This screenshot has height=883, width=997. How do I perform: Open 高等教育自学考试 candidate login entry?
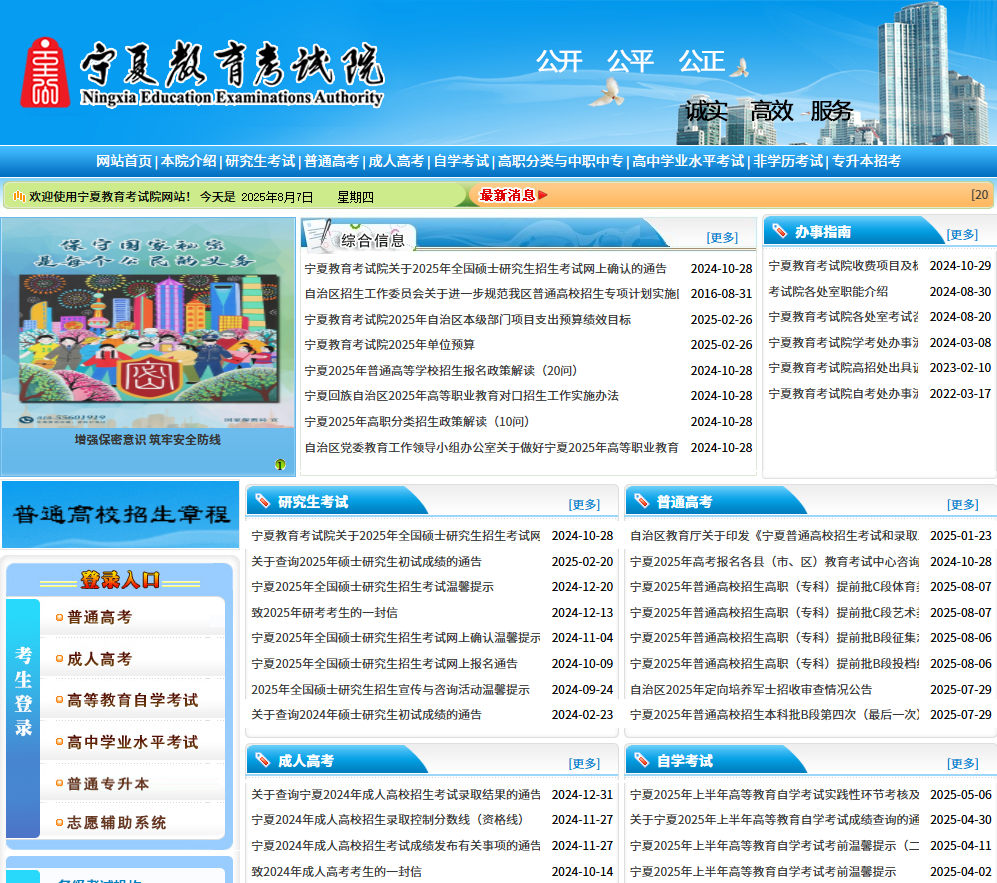[x=132, y=700]
